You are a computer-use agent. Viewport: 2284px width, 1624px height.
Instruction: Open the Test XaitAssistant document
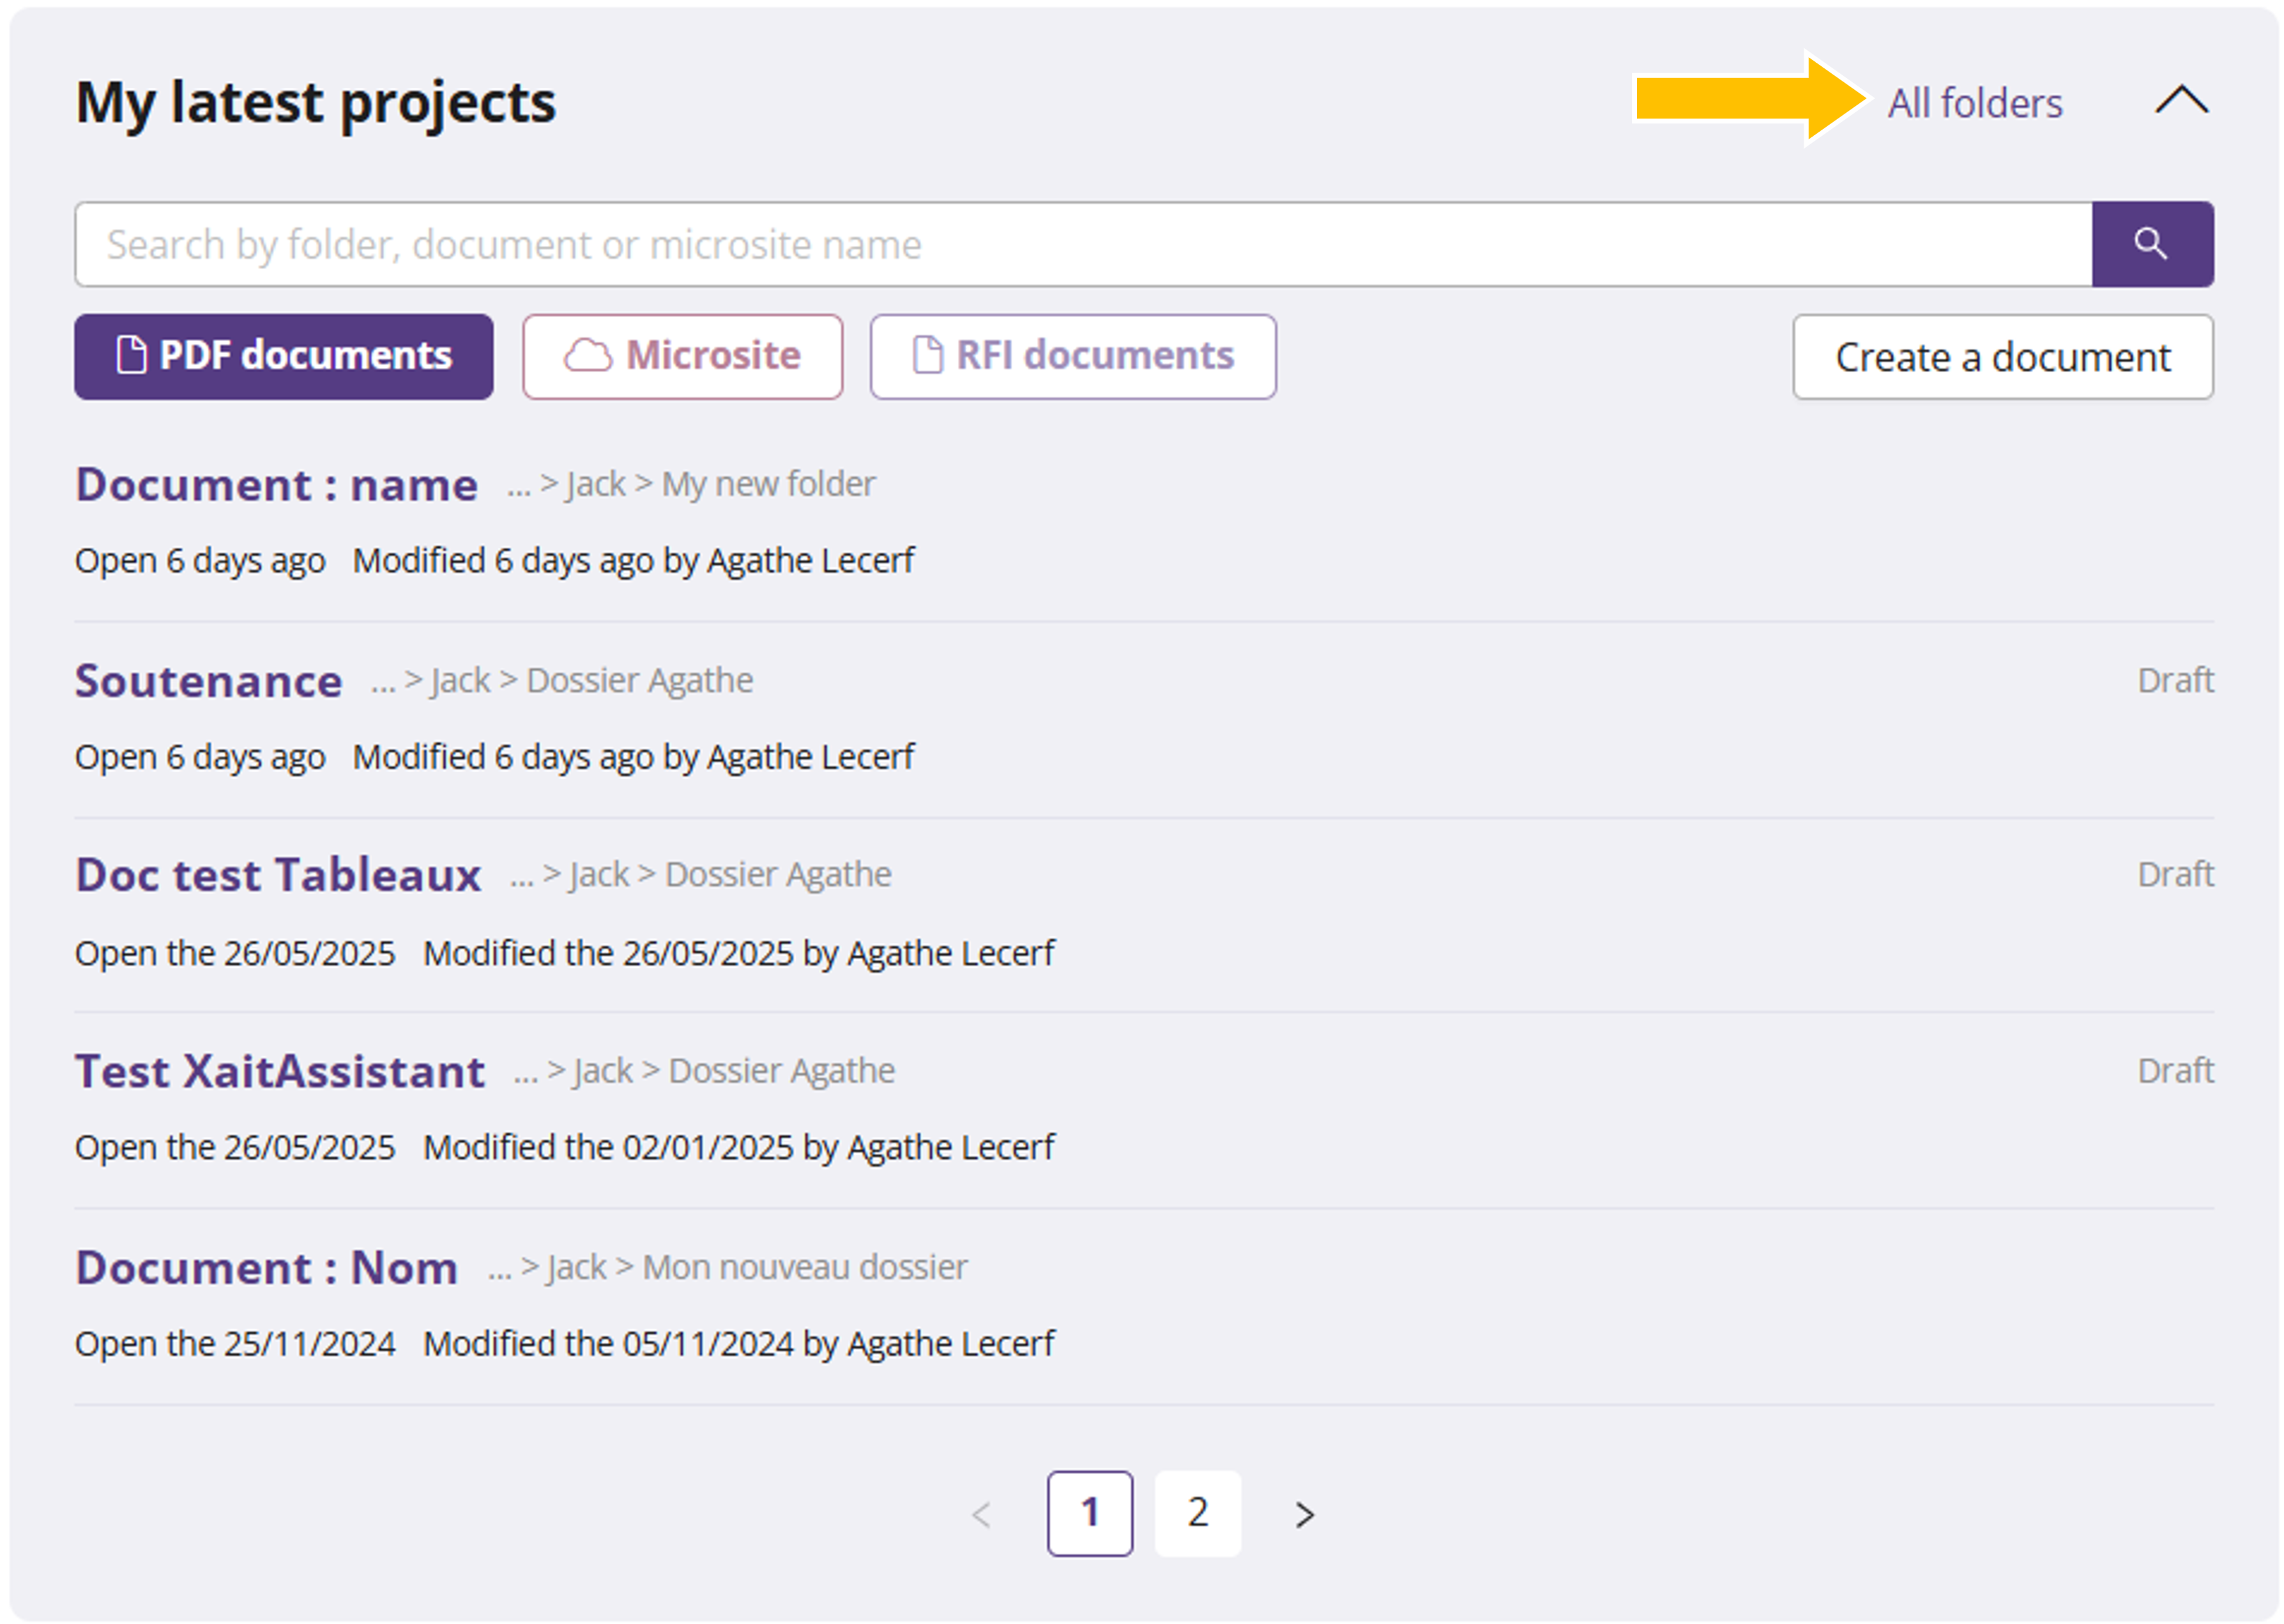coord(280,1071)
